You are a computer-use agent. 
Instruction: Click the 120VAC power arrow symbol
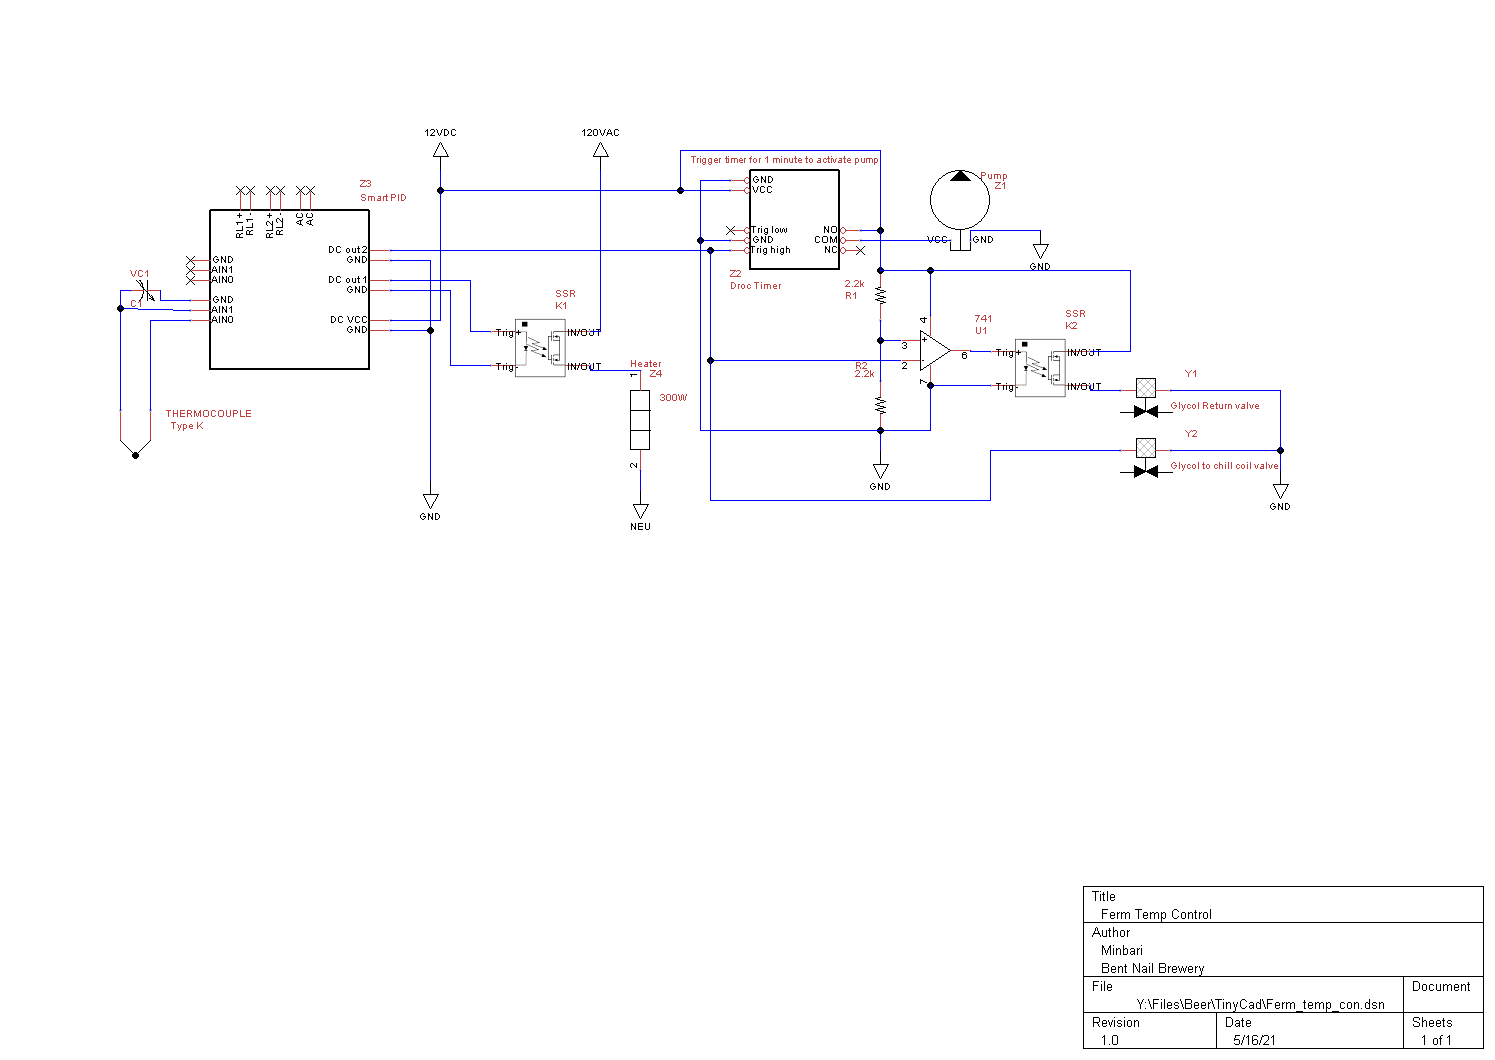tap(600, 150)
